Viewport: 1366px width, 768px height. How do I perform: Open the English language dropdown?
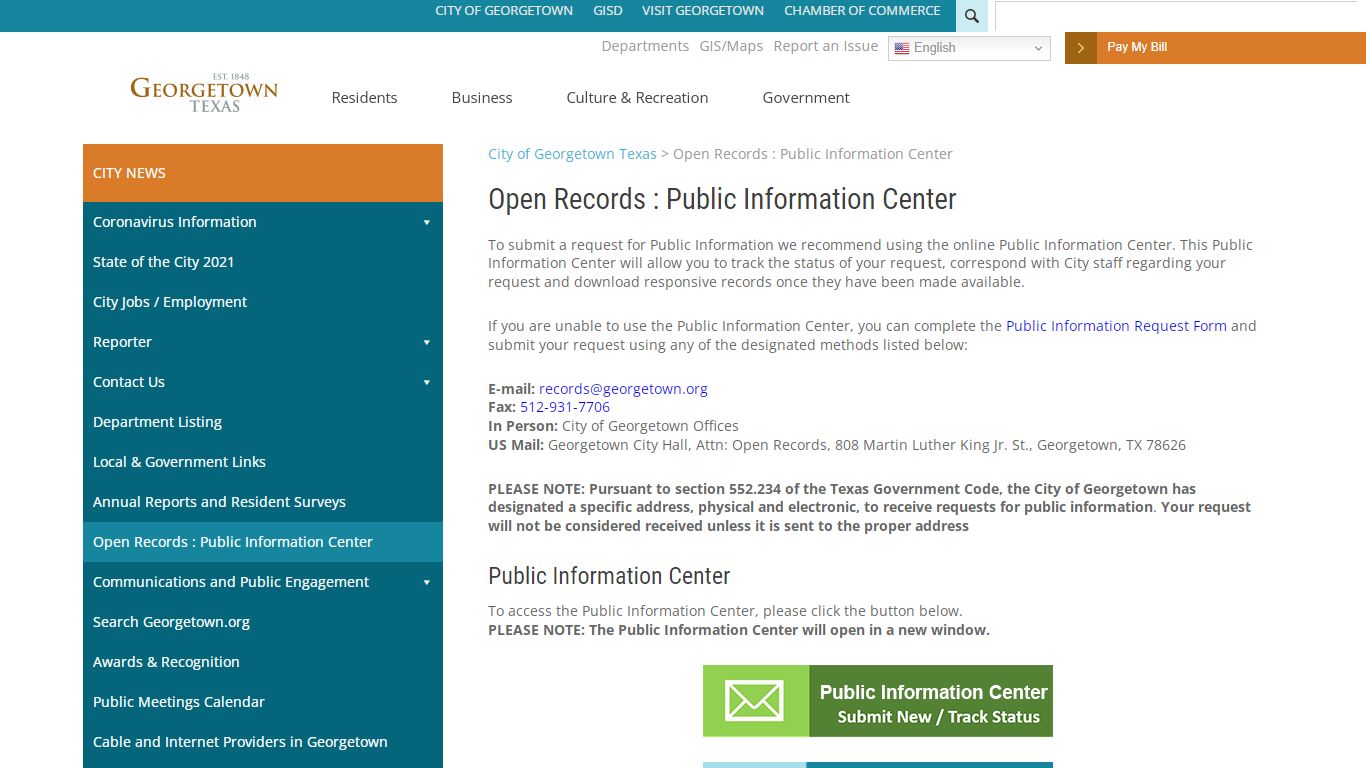(969, 48)
